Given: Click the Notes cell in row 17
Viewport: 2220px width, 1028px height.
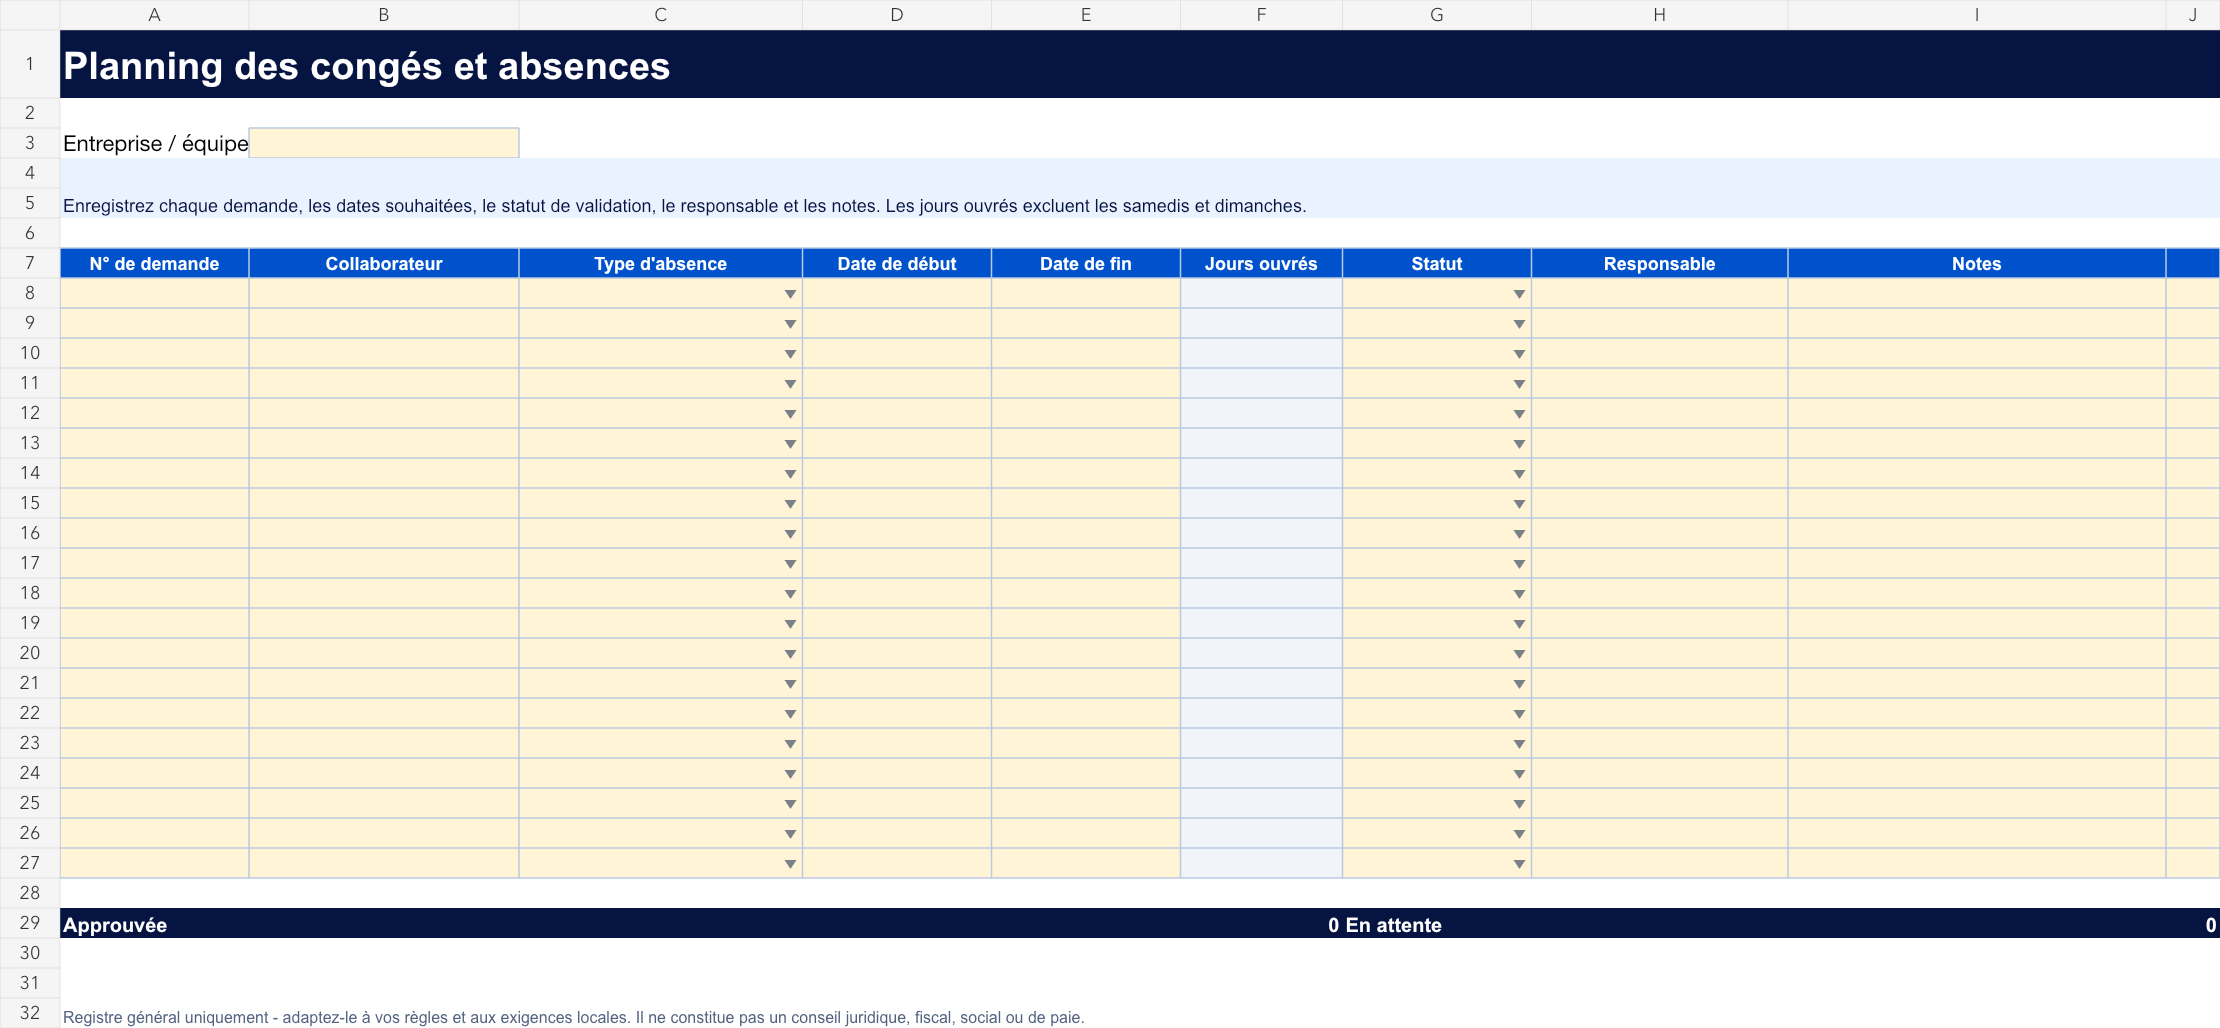Looking at the screenshot, I should pyautogui.click(x=1977, y=563).
